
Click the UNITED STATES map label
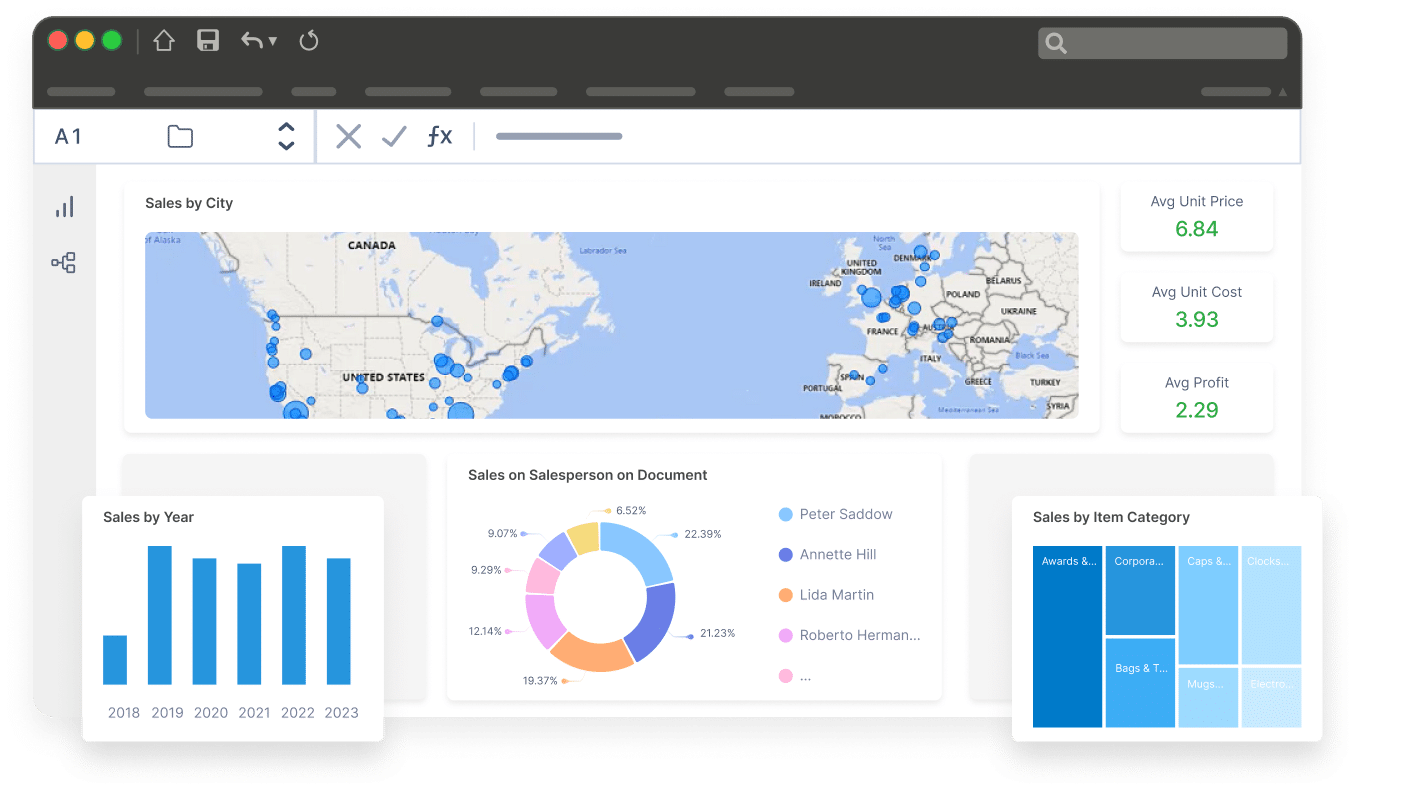point(384,378)
